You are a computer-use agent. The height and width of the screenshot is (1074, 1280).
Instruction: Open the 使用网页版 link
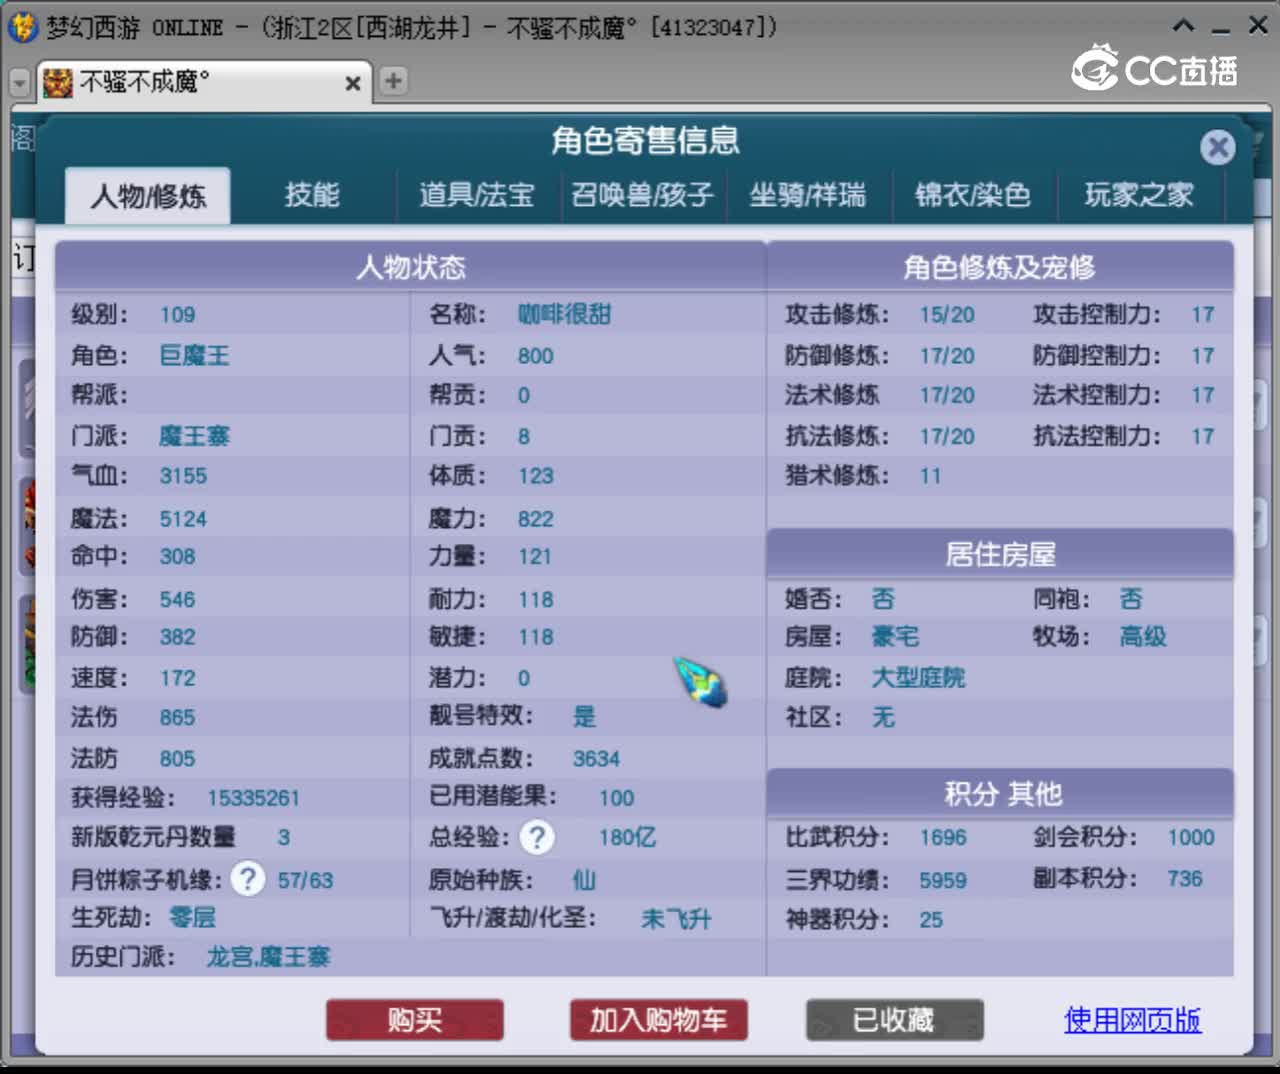tap(1132, 1020)
